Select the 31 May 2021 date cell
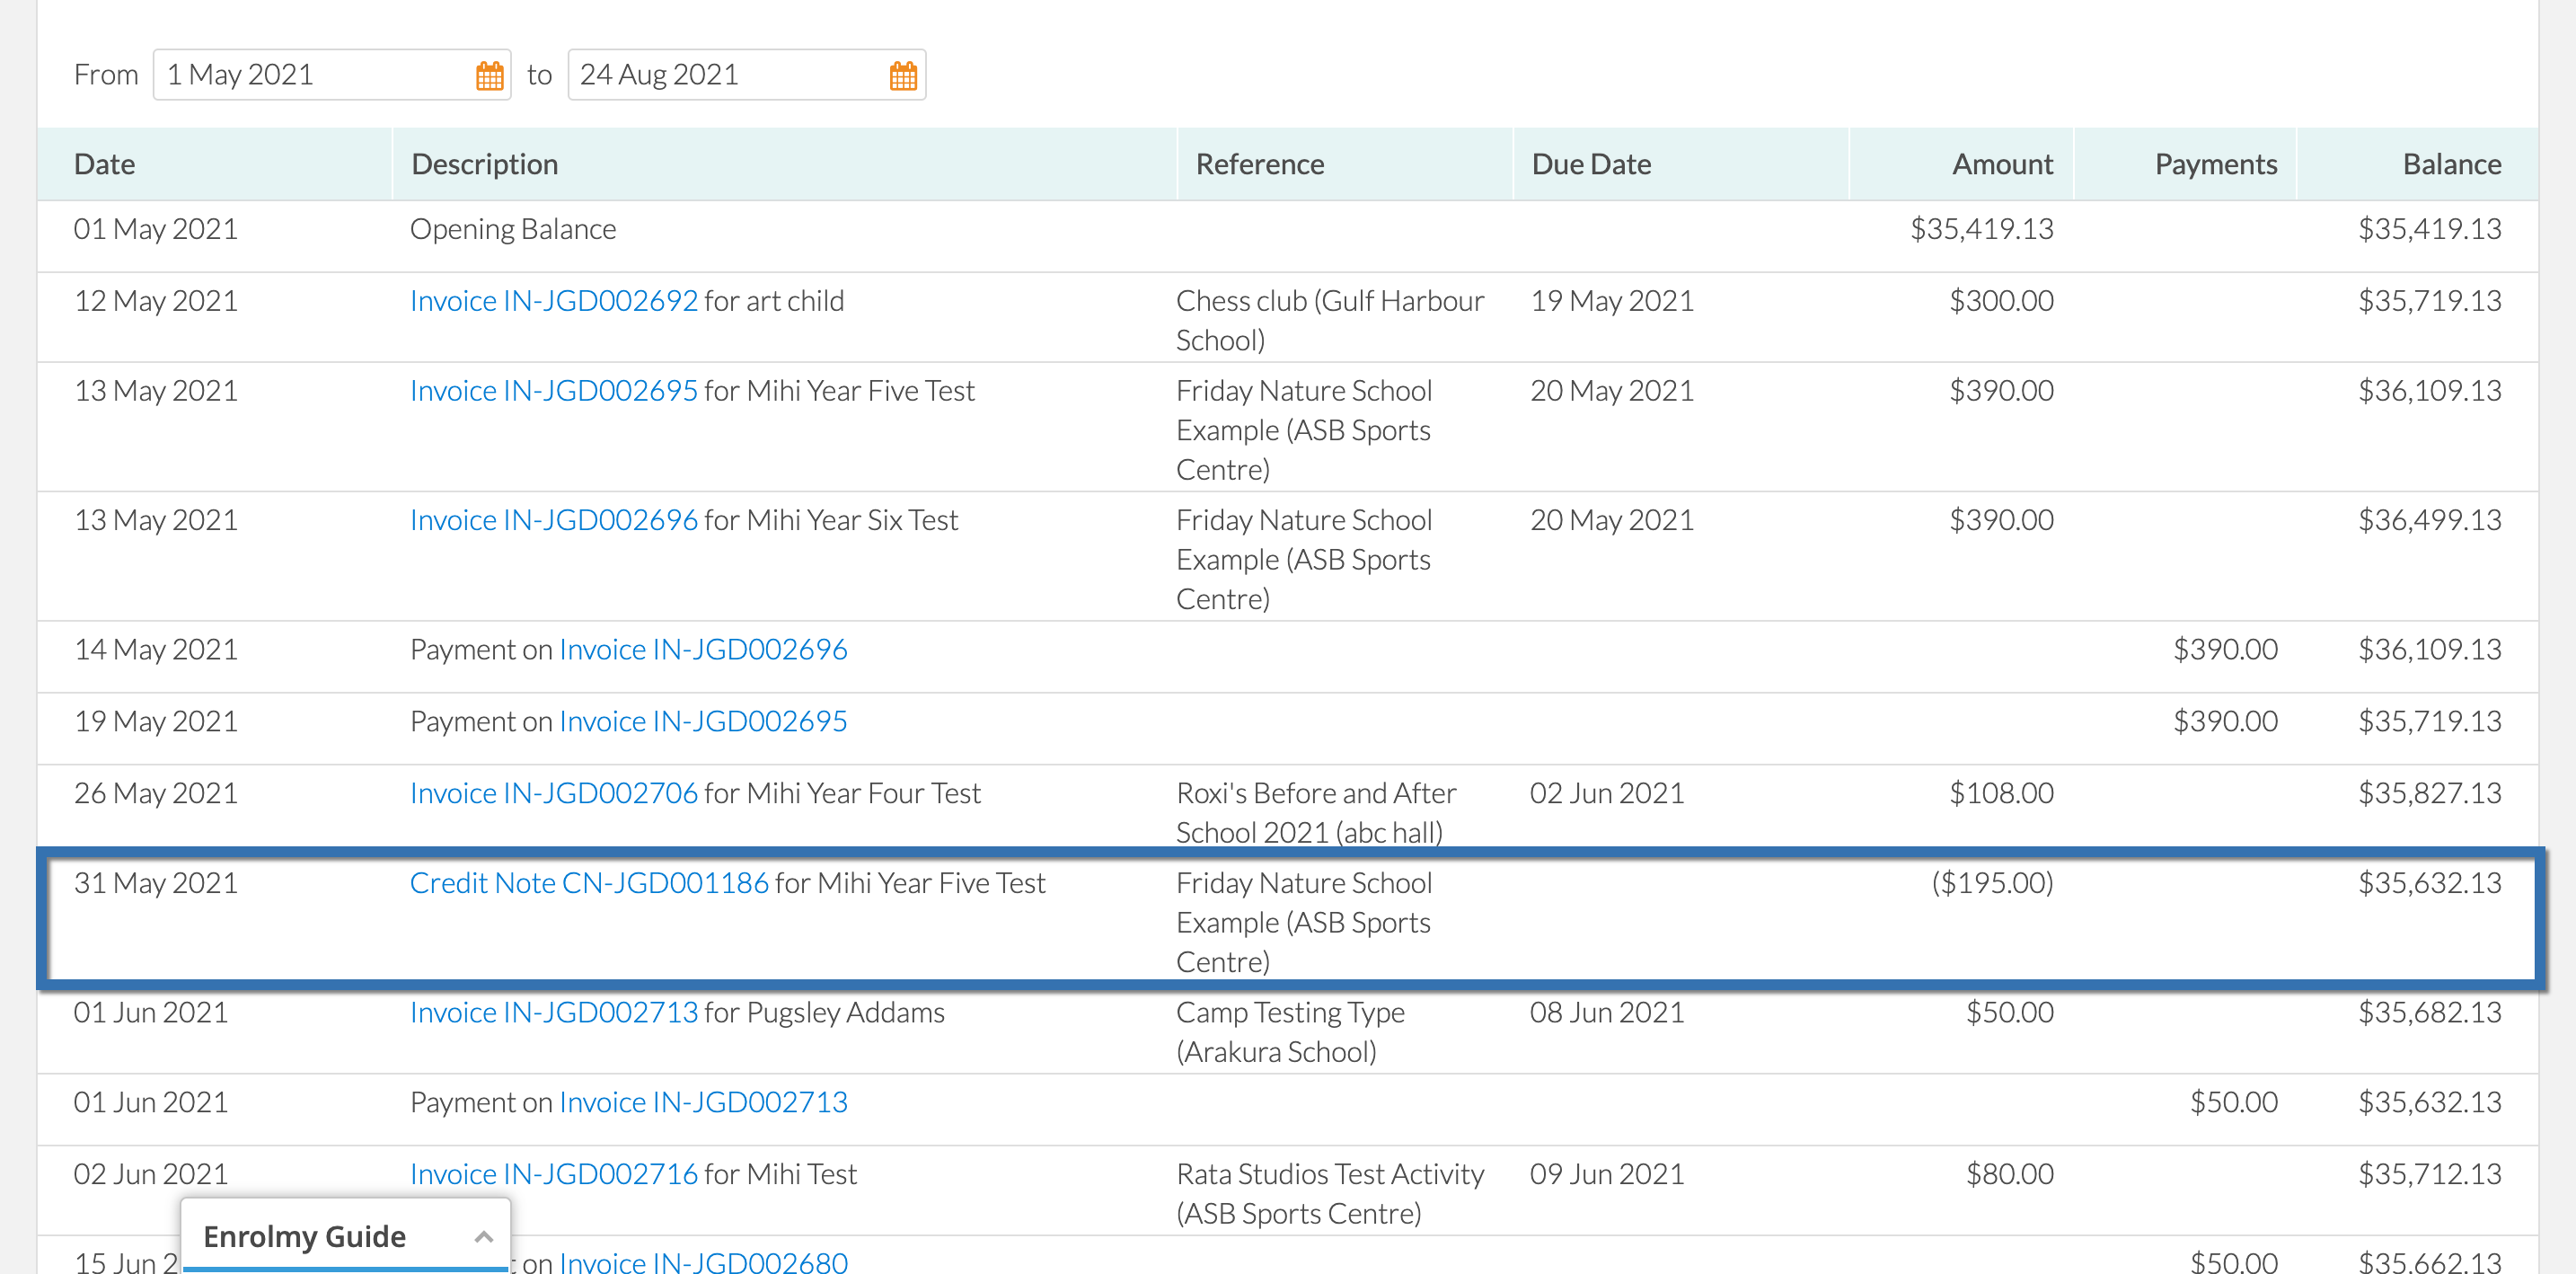 156,884
